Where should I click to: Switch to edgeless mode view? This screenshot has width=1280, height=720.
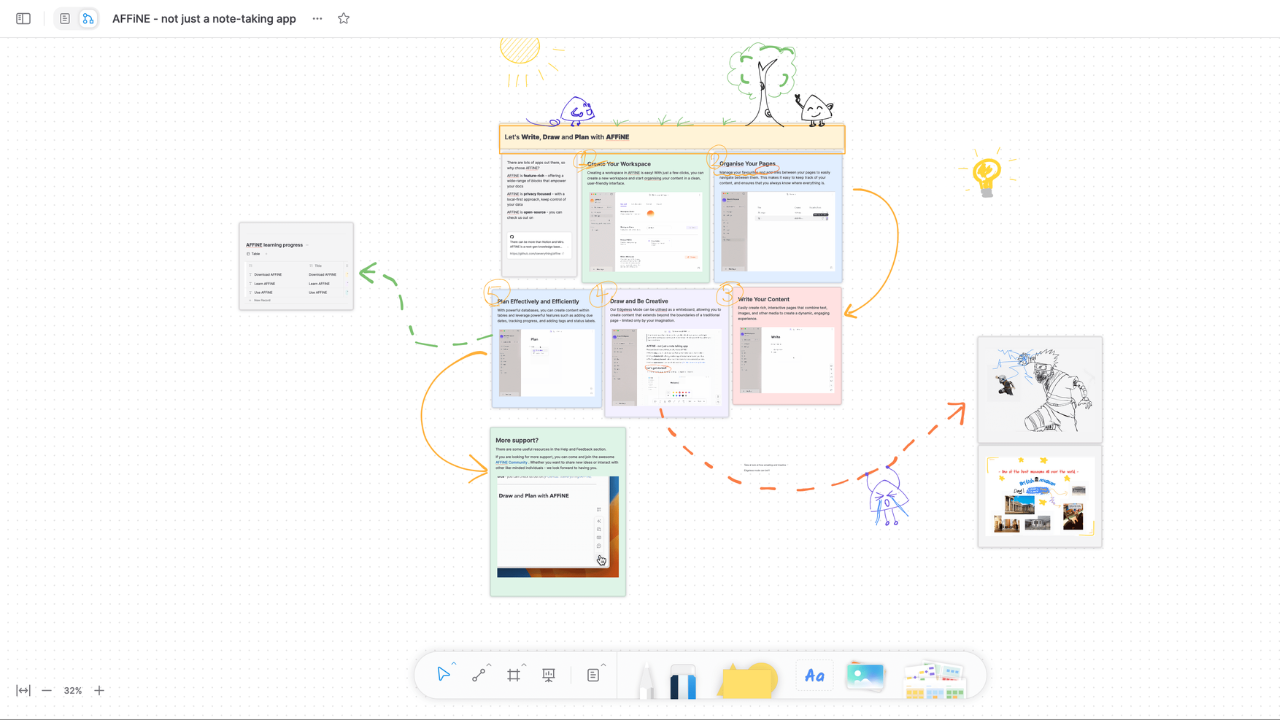pos(88,18)
